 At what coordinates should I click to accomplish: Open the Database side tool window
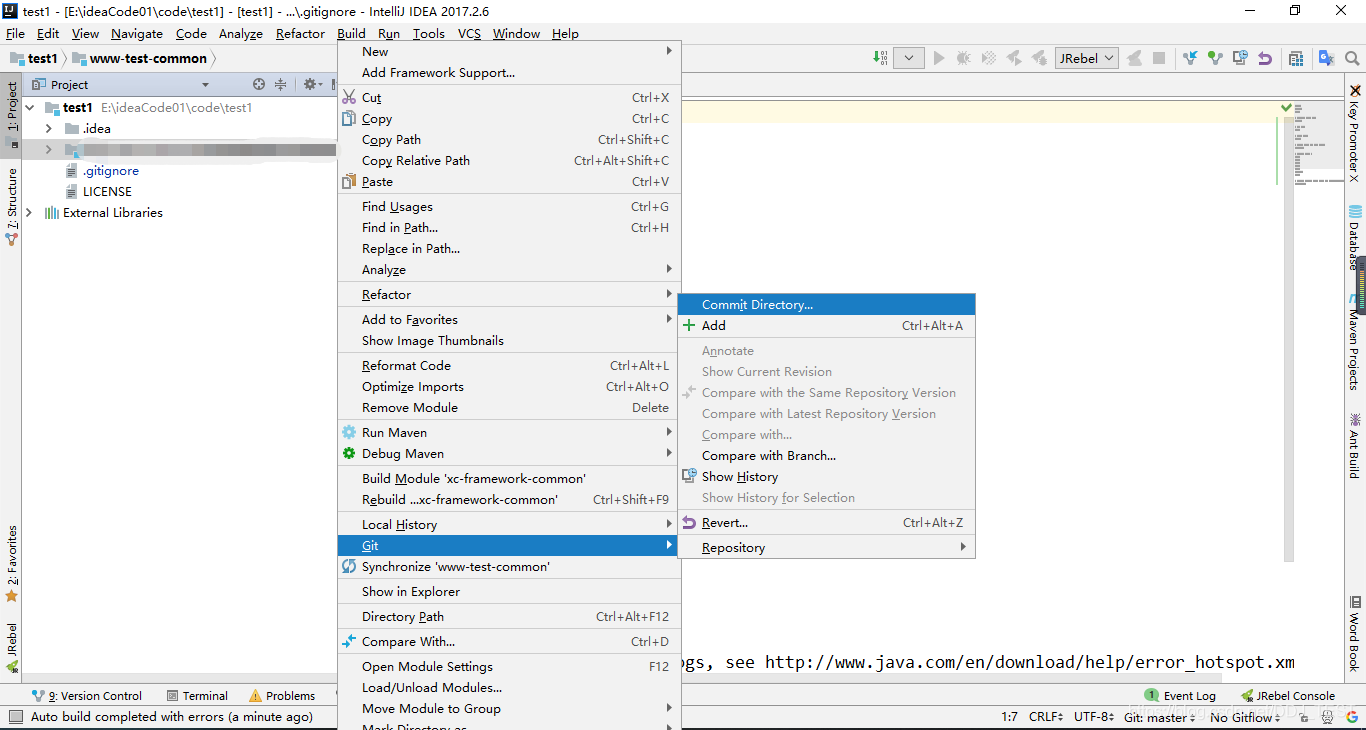click(1355, 238)
